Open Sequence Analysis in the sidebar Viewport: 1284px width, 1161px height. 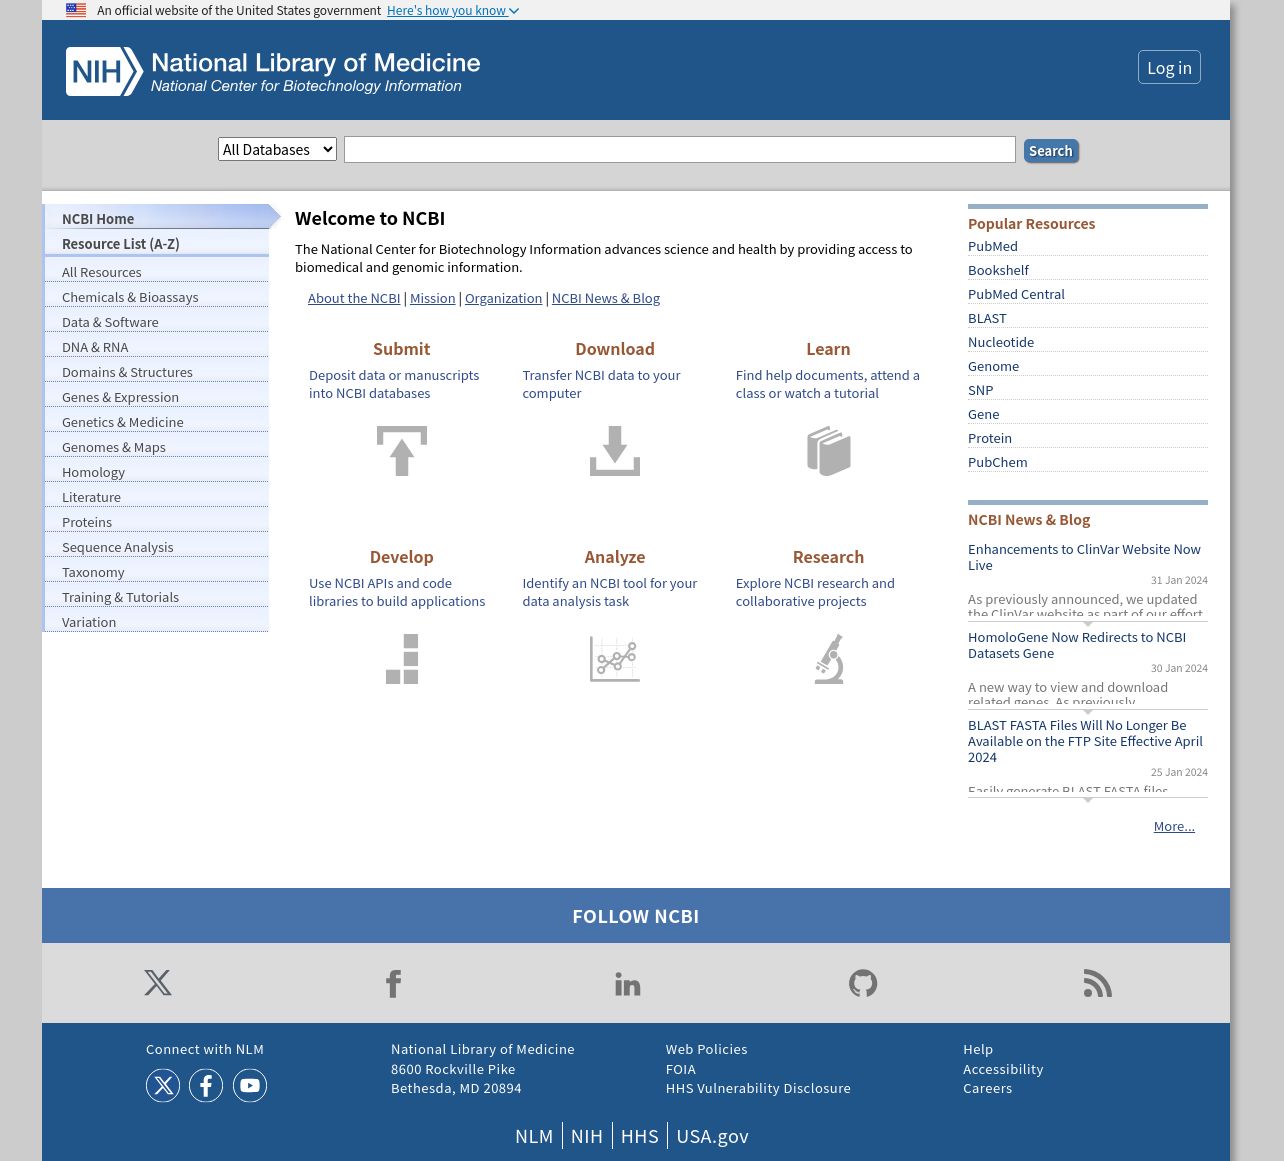[157, 546]
